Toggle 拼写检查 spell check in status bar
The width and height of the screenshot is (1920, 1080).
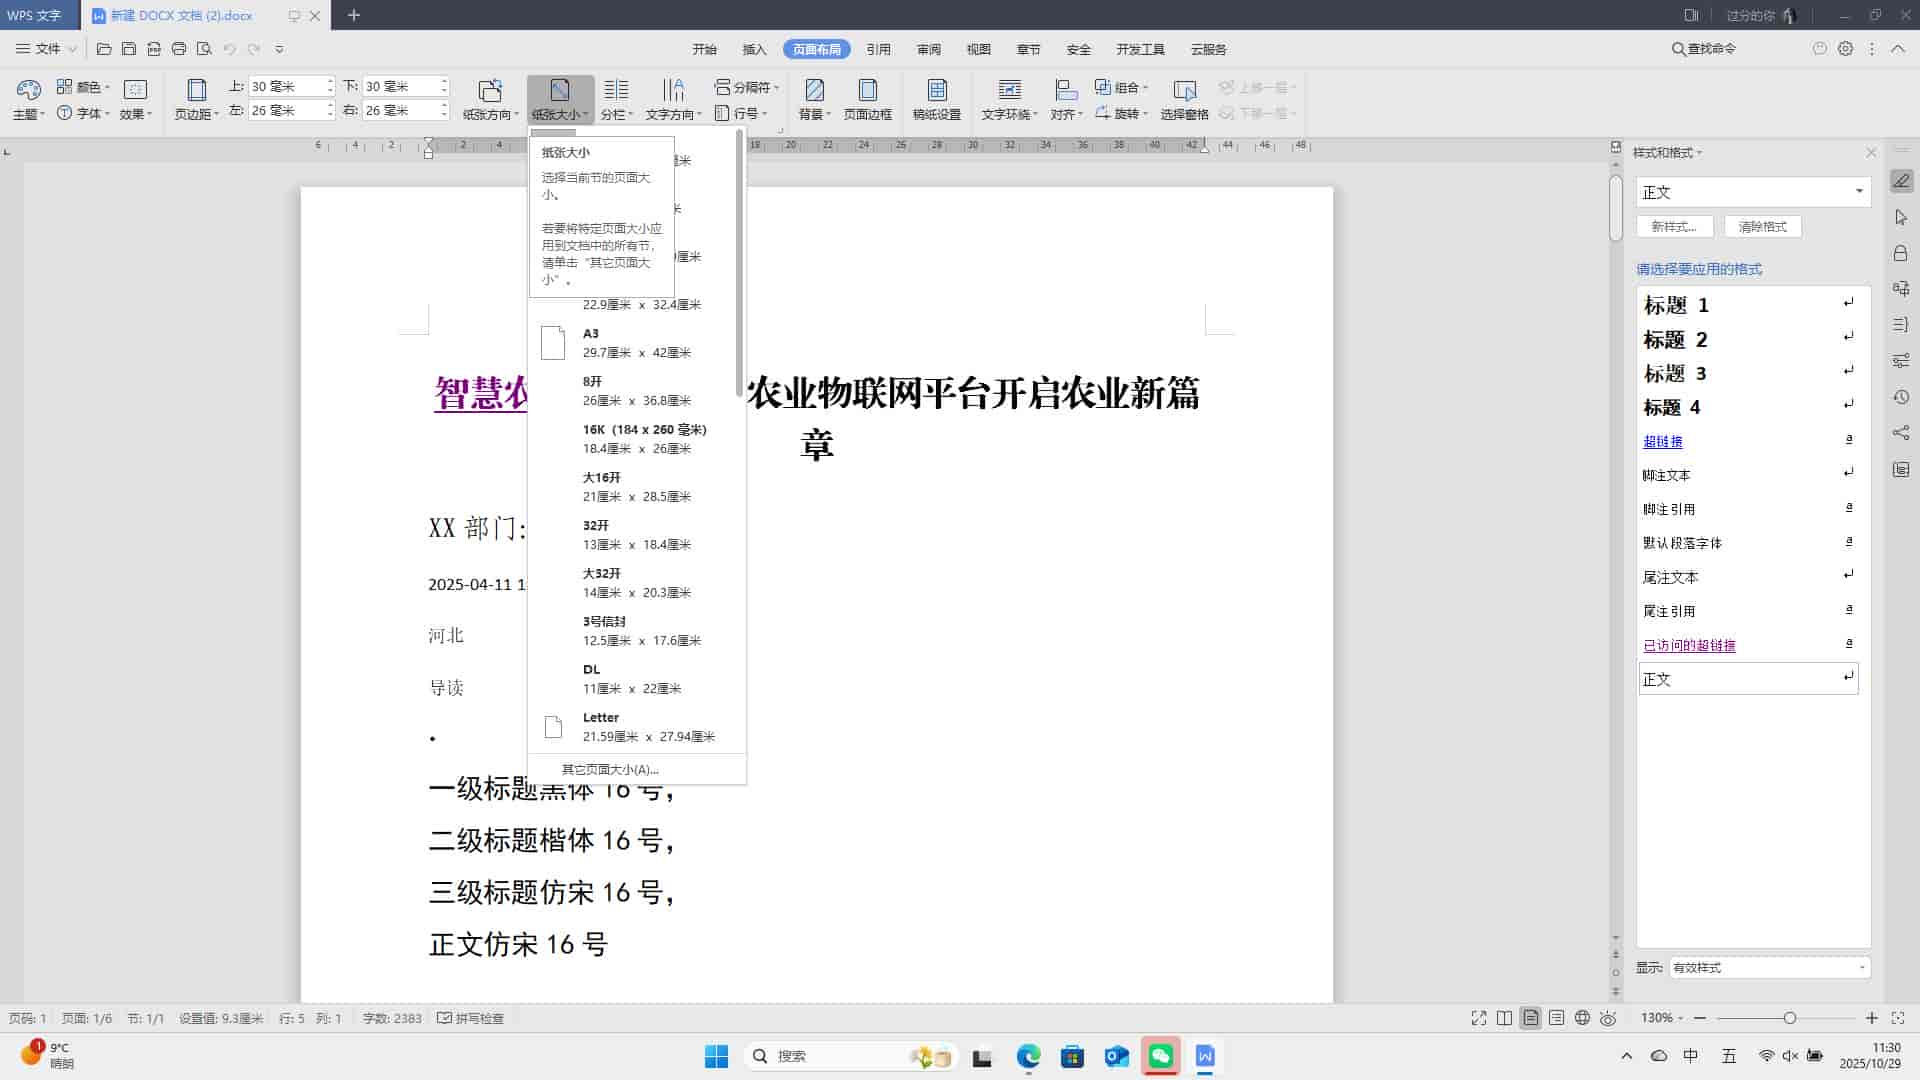click(x=471, y=1018)
